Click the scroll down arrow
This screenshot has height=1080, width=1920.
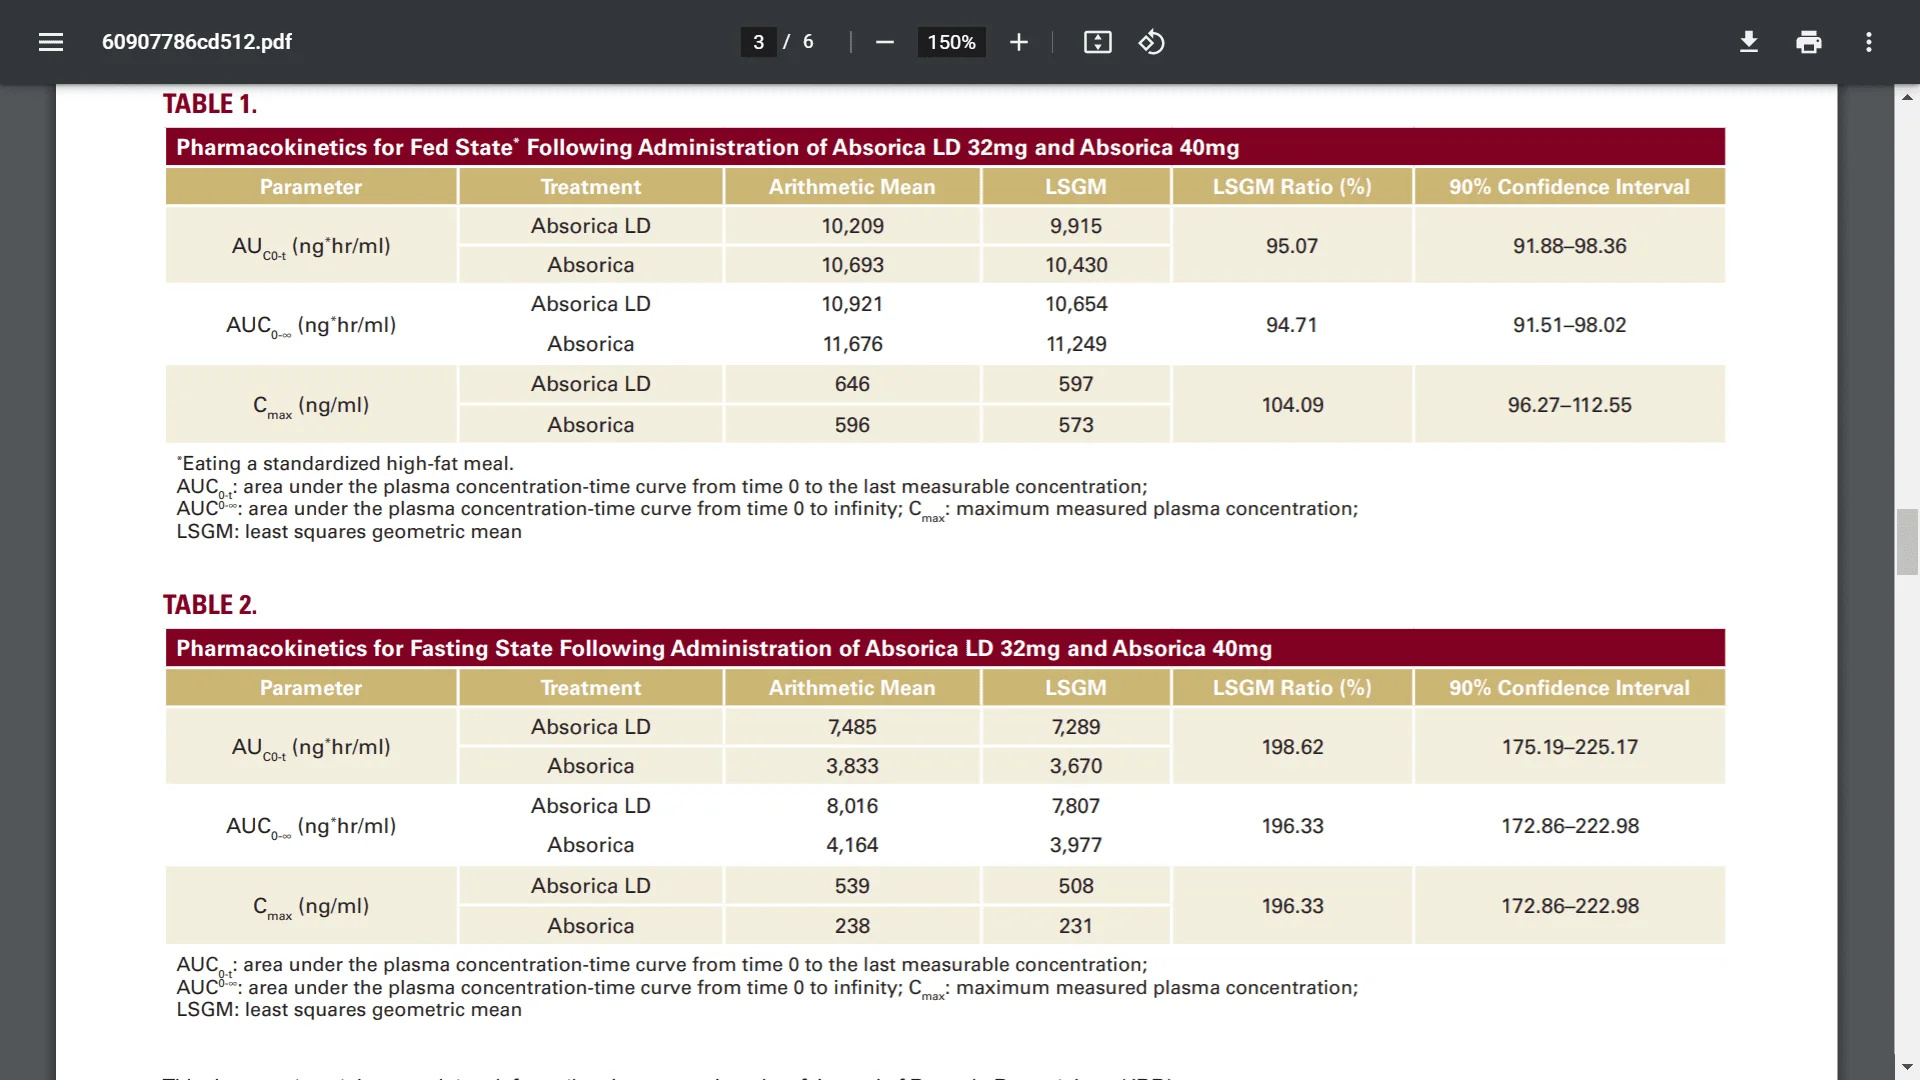1907,1067
